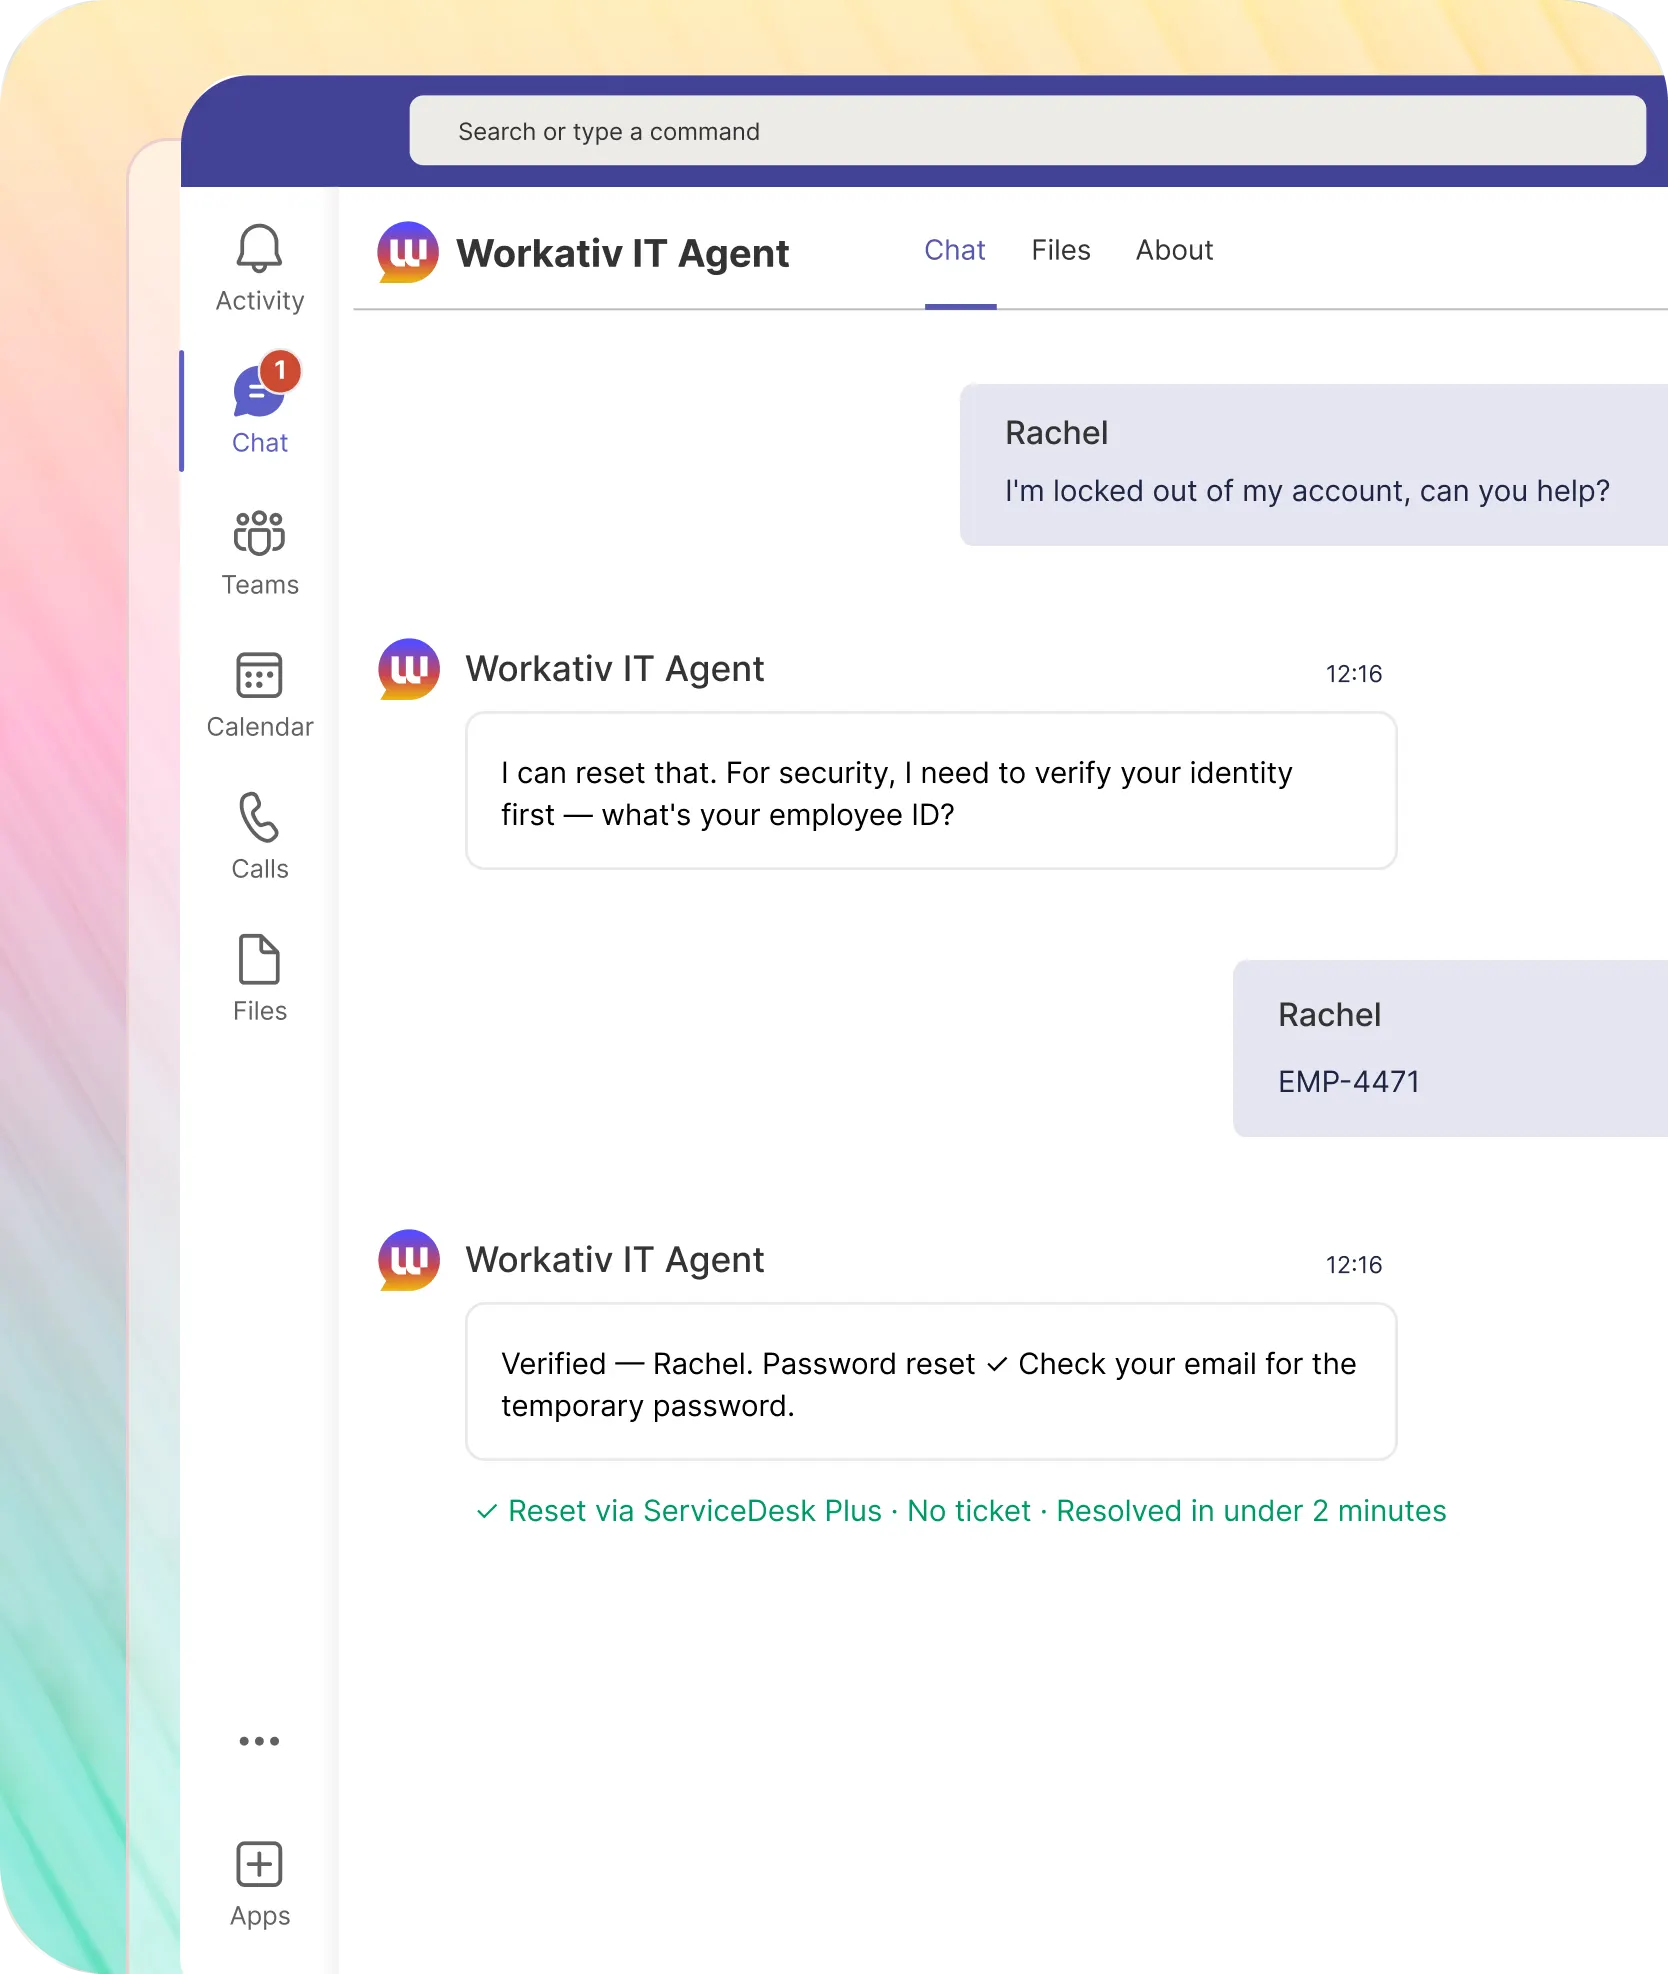
Task: Show more apps via ellipsis icon
Action: pyautogui.click(x=259, y=1741)
